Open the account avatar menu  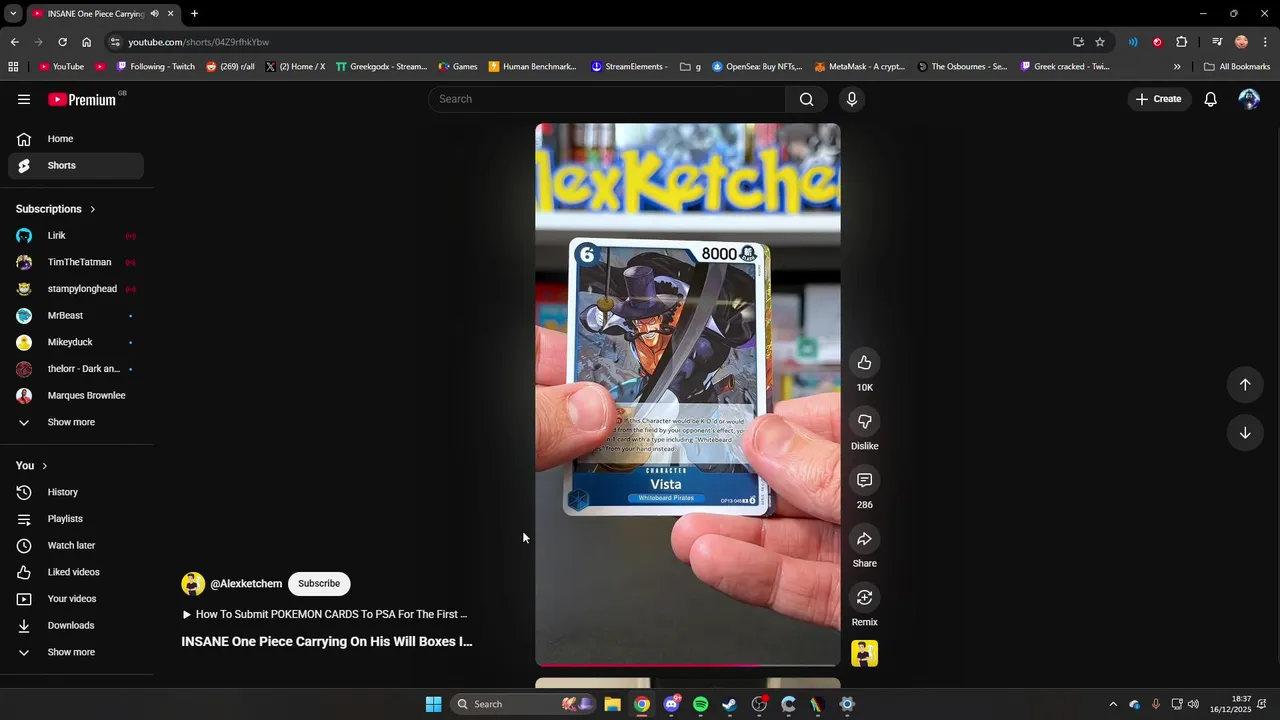[1249, 99]
